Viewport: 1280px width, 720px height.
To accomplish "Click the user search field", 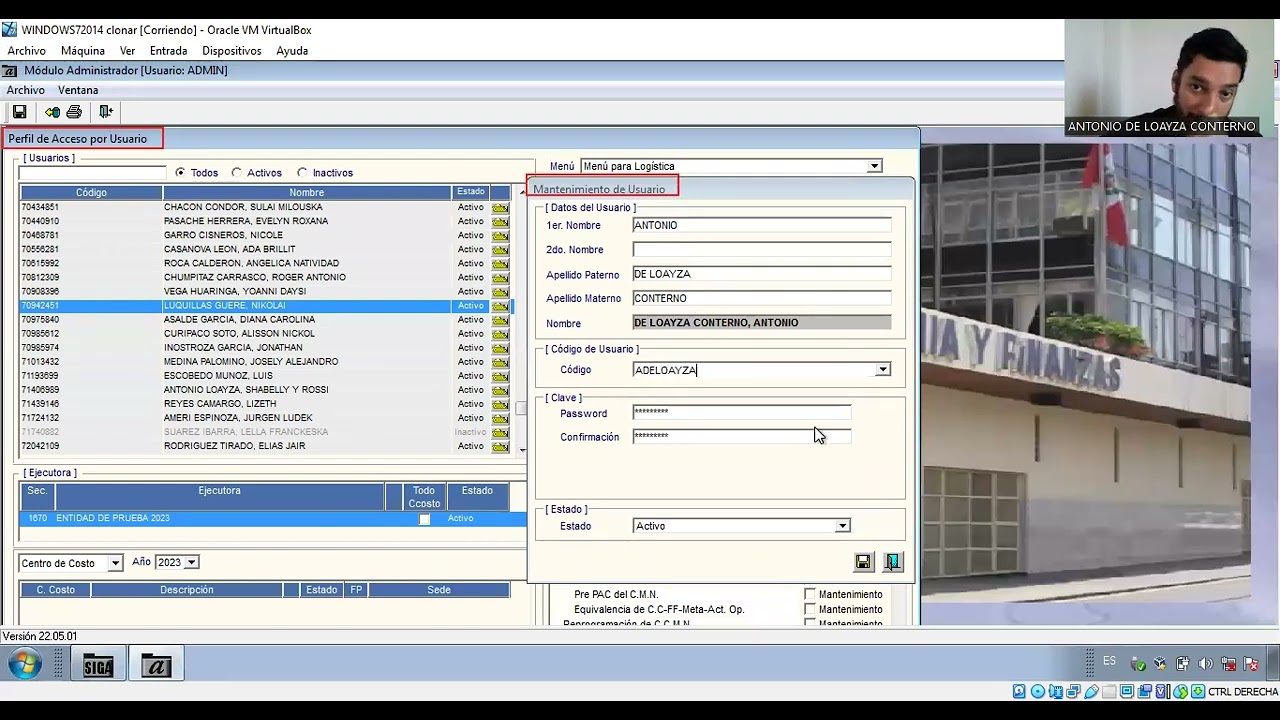I will [92, 173].
